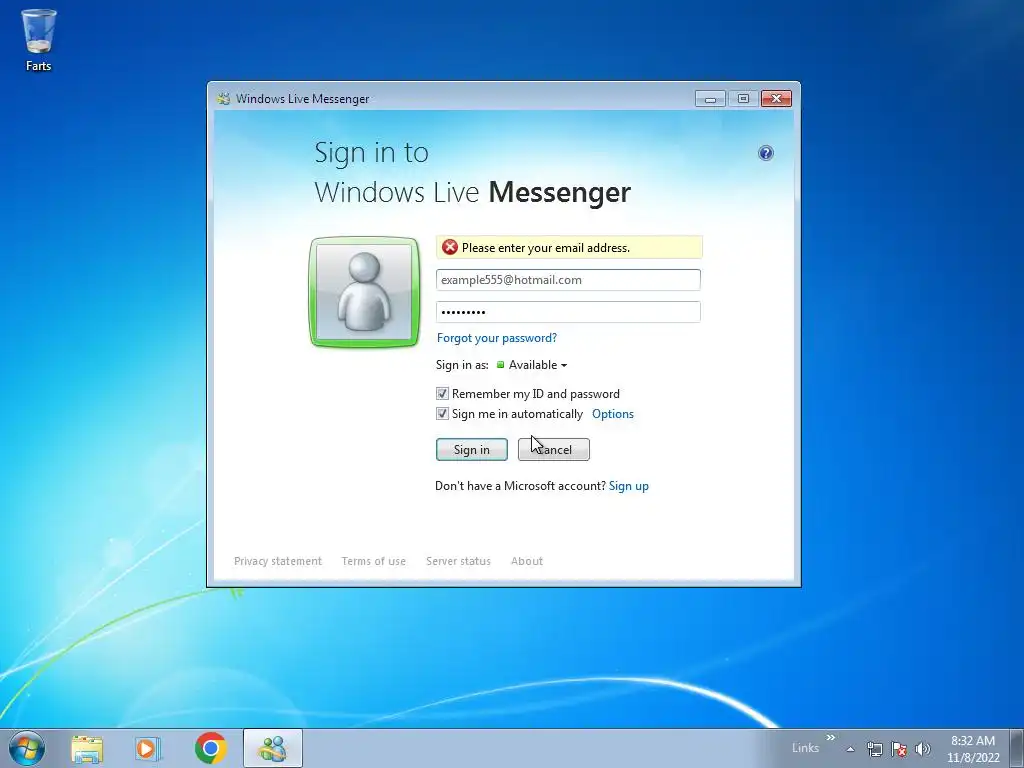The image size is (1024, 768).
Task: Follow the Sign up link
Action: [x=629, y=486]
